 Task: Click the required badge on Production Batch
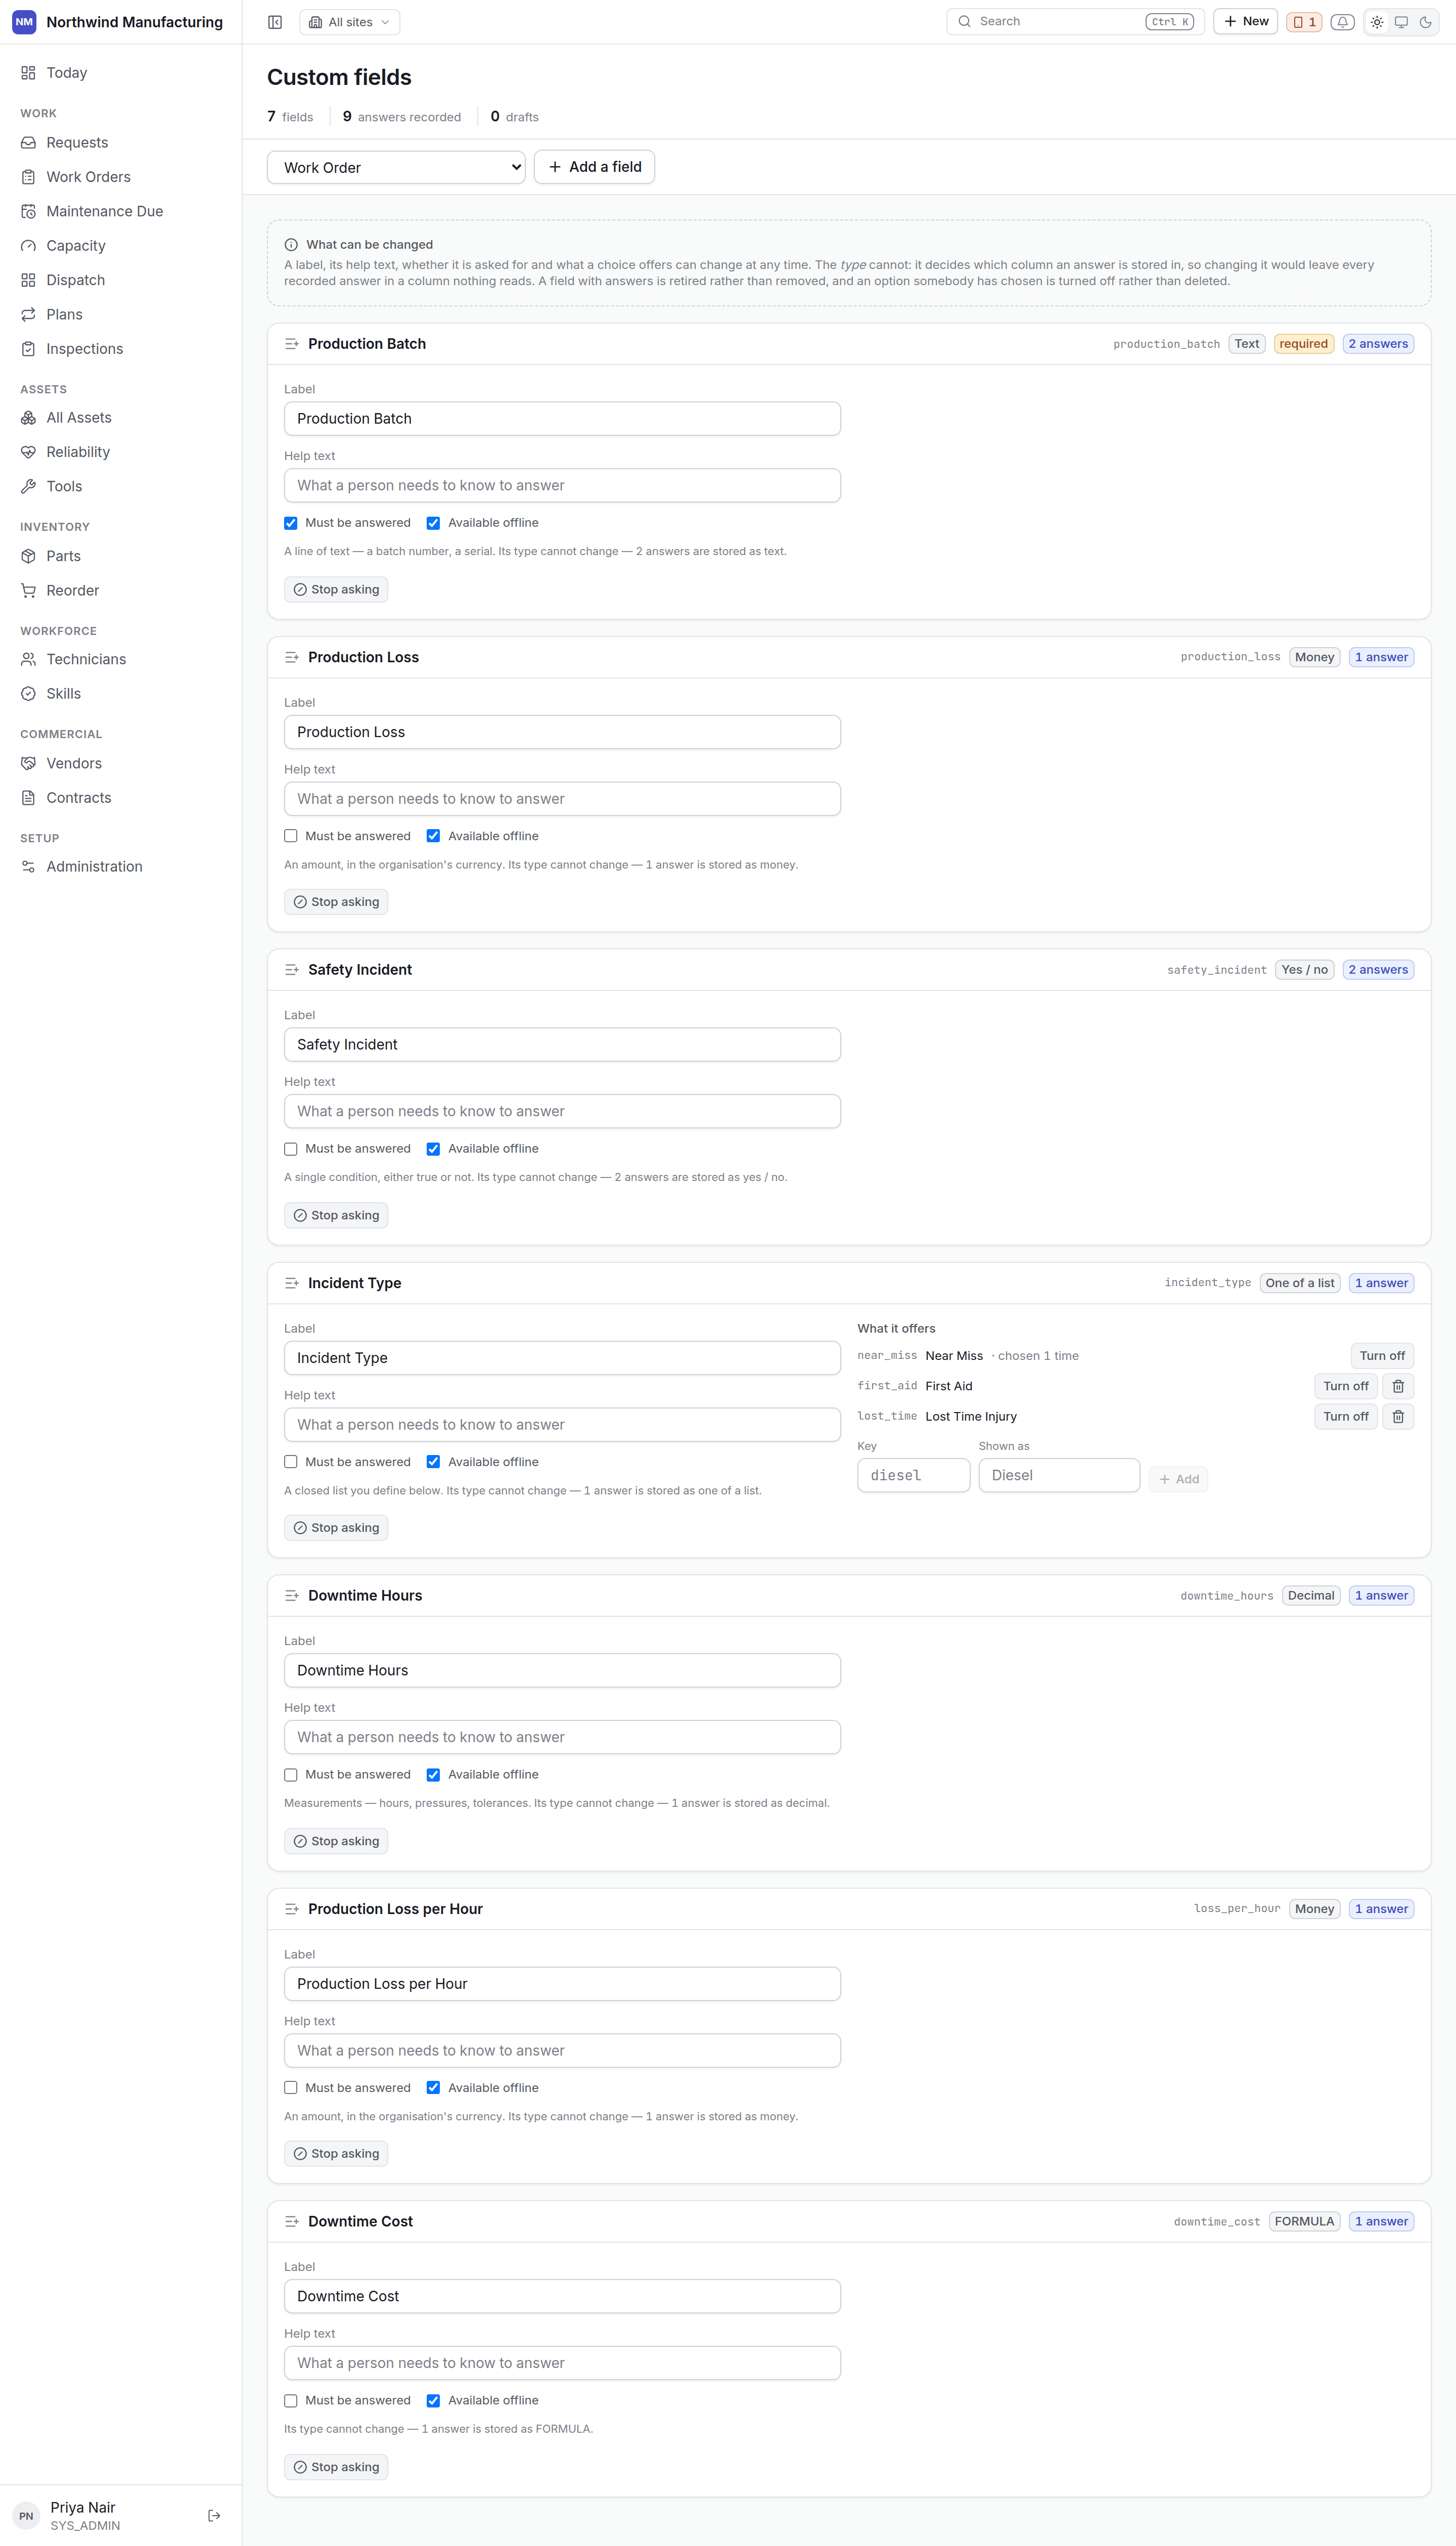(1303, 344)
